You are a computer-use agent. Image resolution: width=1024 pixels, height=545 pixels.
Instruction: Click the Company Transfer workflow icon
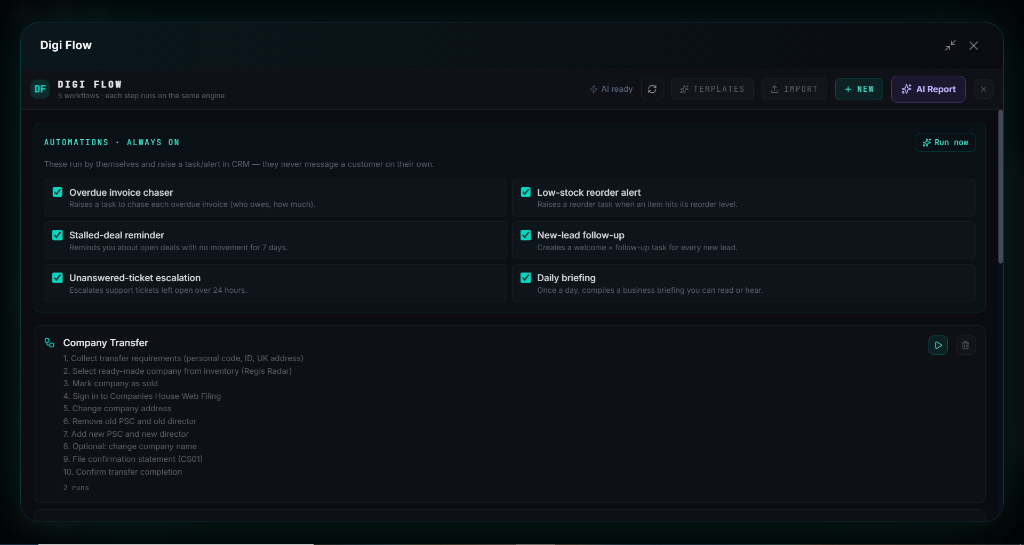click(x=50, y=343)
